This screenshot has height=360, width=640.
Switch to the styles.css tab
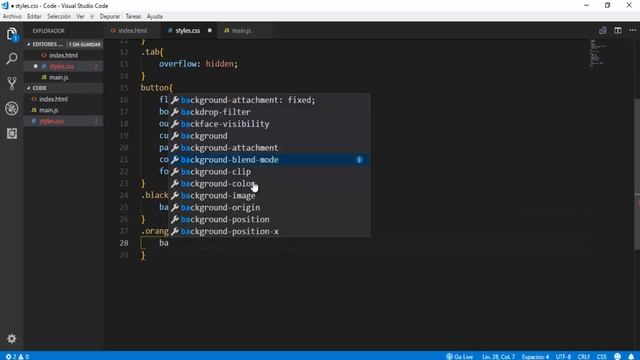coord(188,31)
